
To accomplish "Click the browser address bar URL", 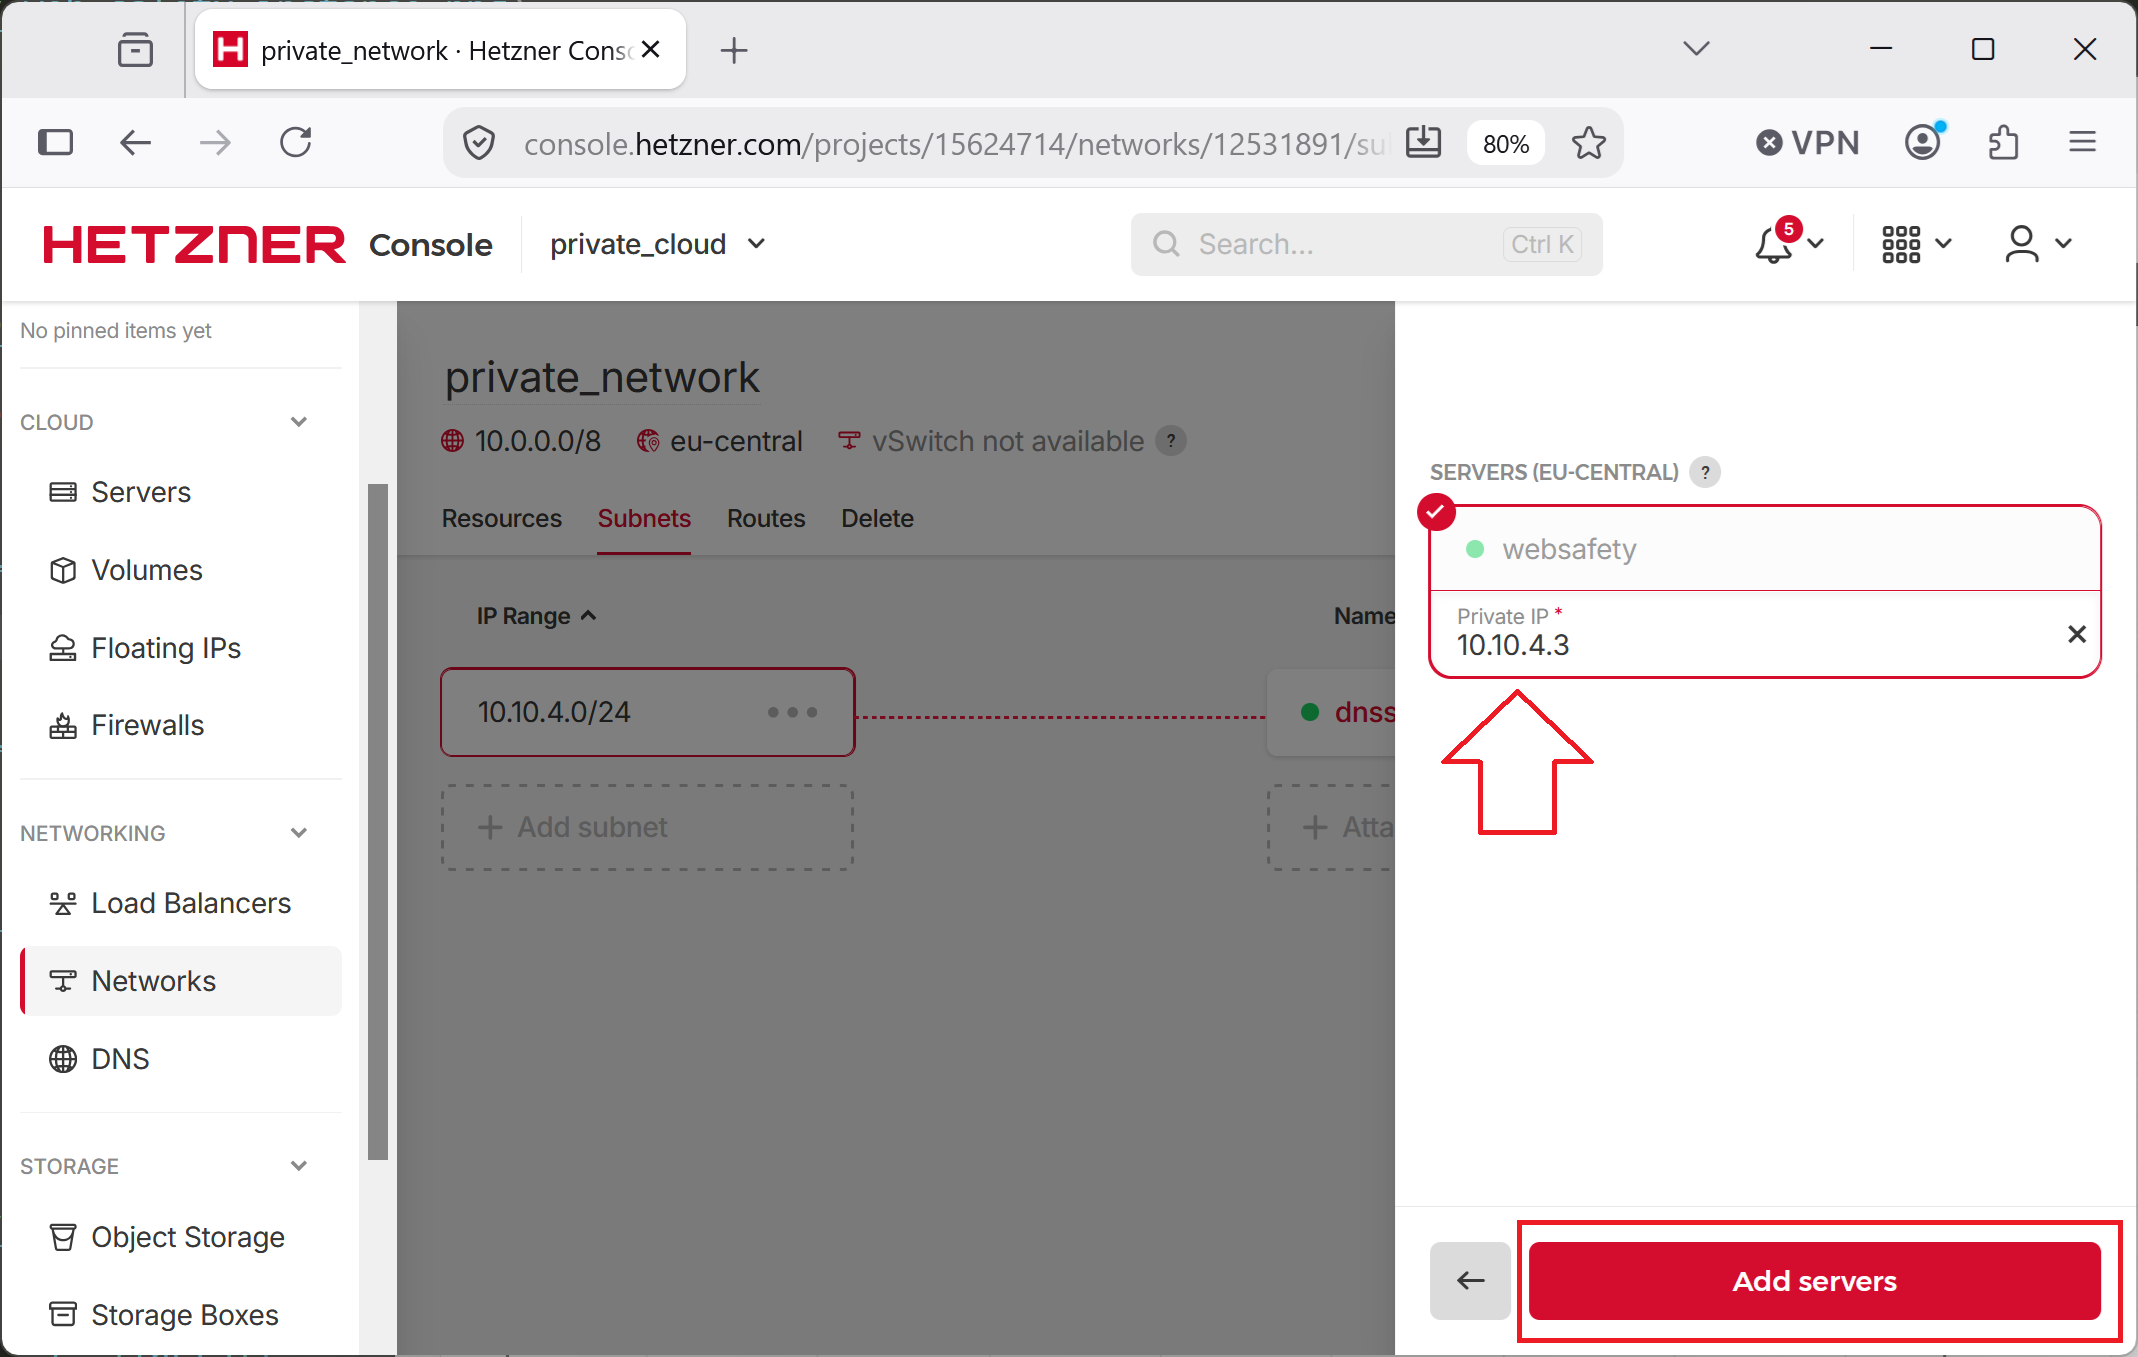I will point(955,144).
